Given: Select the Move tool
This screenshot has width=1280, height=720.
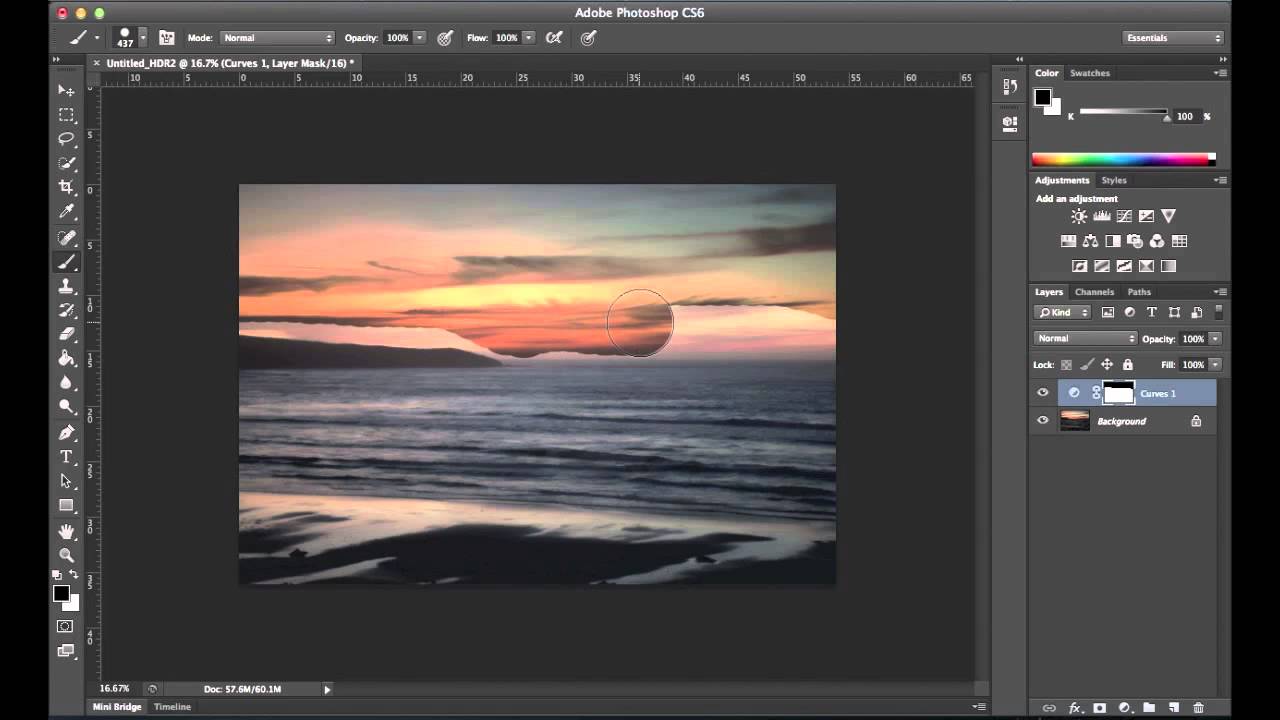Looking at the screenshot, I should pos(66,90).
